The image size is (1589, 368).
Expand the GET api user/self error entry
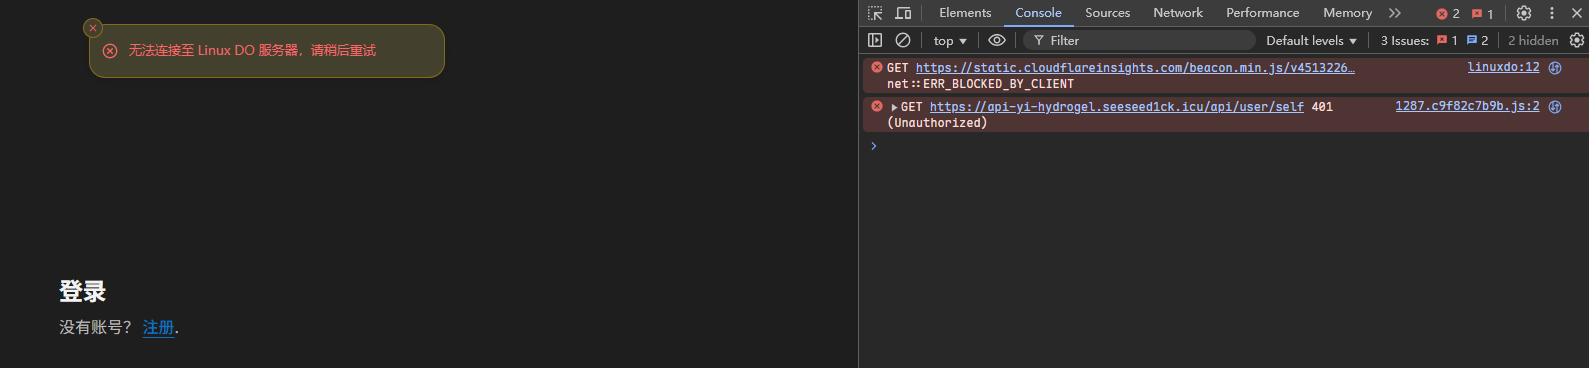click(x=894, y=107)
